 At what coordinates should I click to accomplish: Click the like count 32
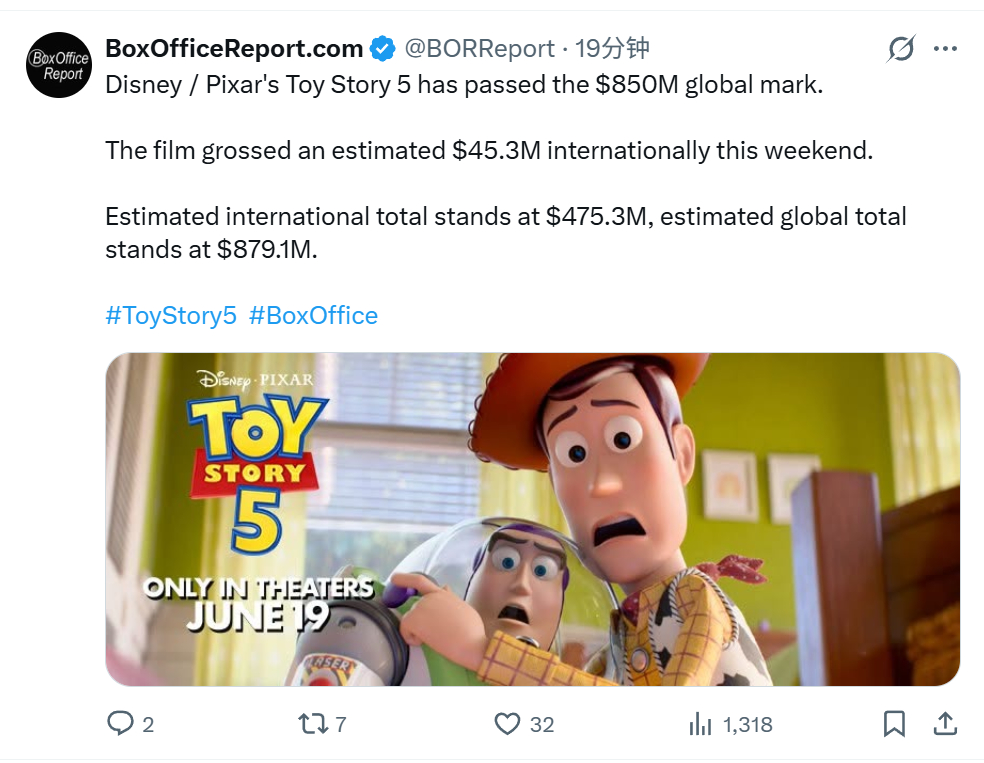[542, 725]
